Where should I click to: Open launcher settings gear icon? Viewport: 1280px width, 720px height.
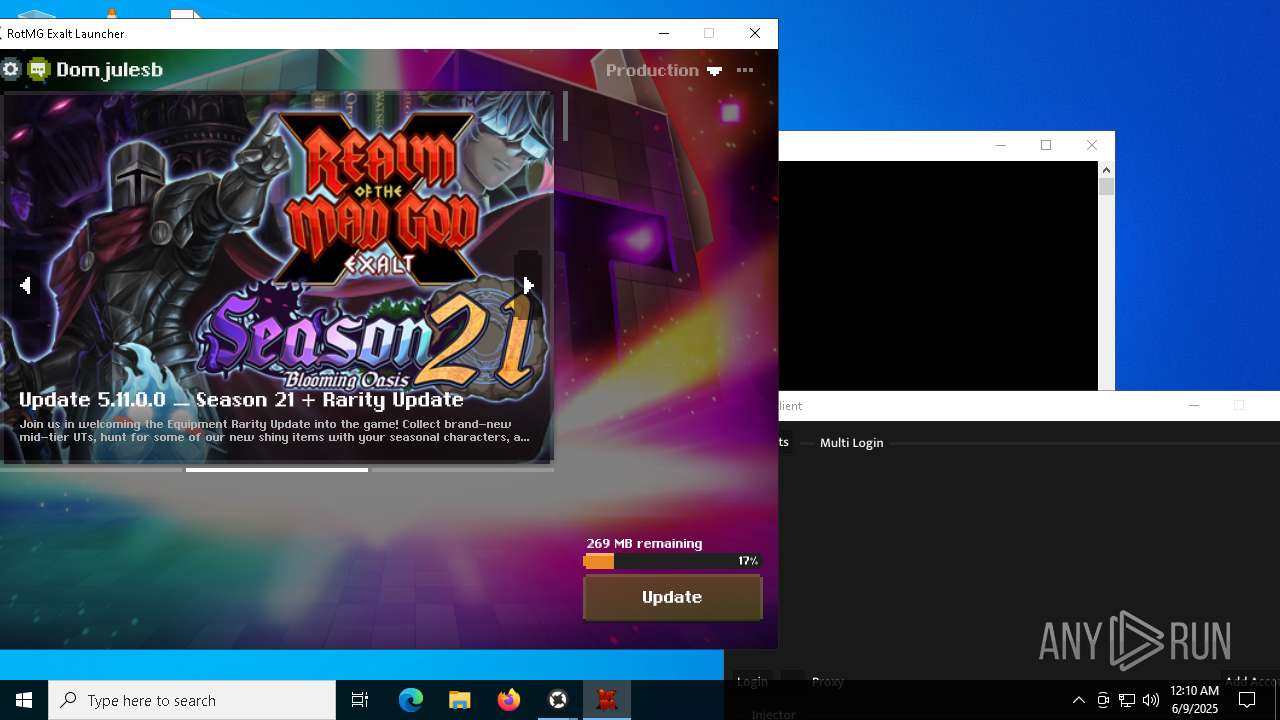(11, 69)
